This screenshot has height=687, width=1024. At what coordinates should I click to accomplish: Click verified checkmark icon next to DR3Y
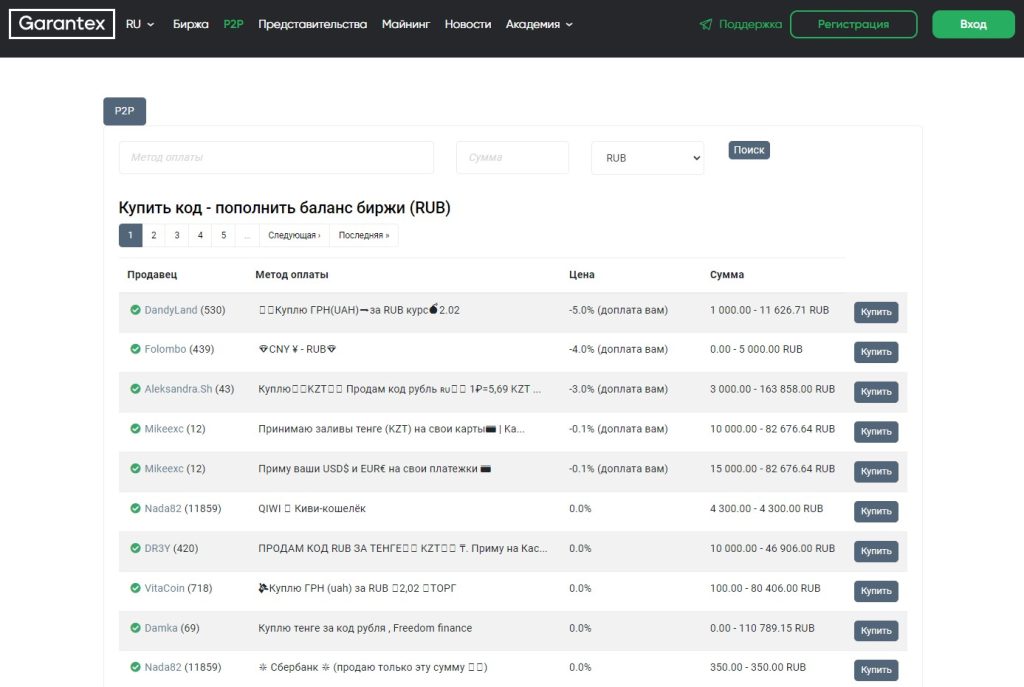click(135, 549)
